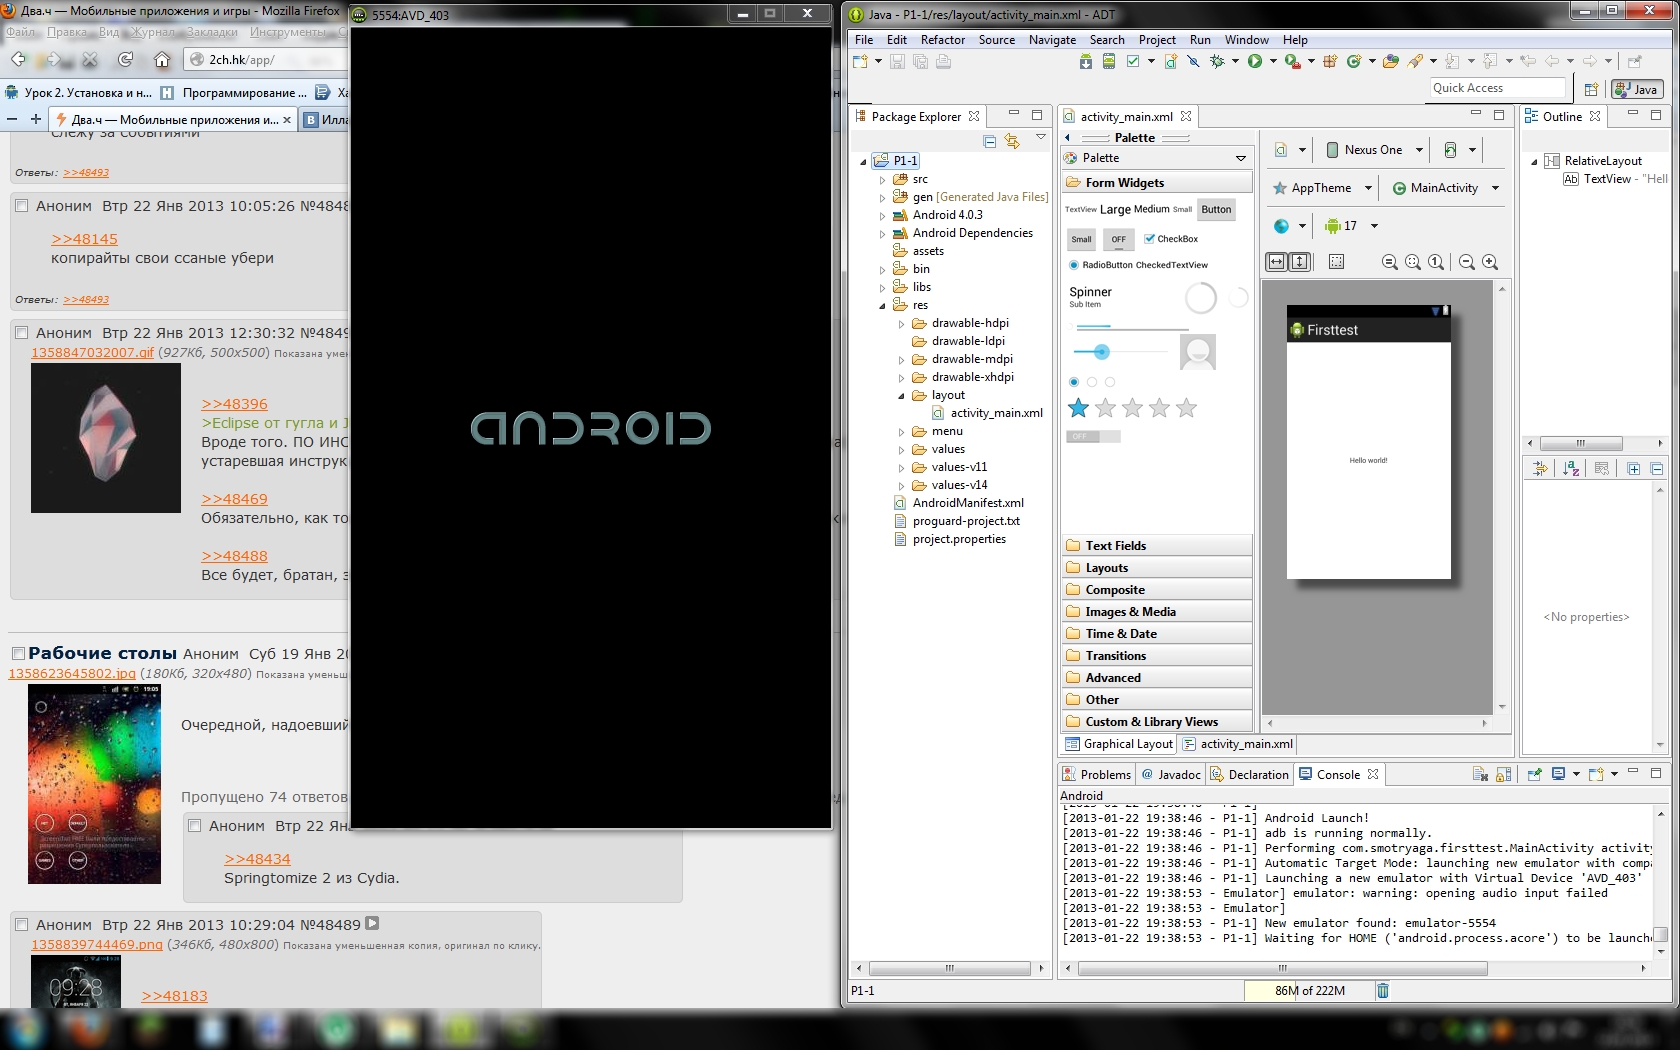This screenshot has width=1680, height=1050.
Task: Click the Debug bug icon in toolbar
Action: click(x=1217, y=62)
